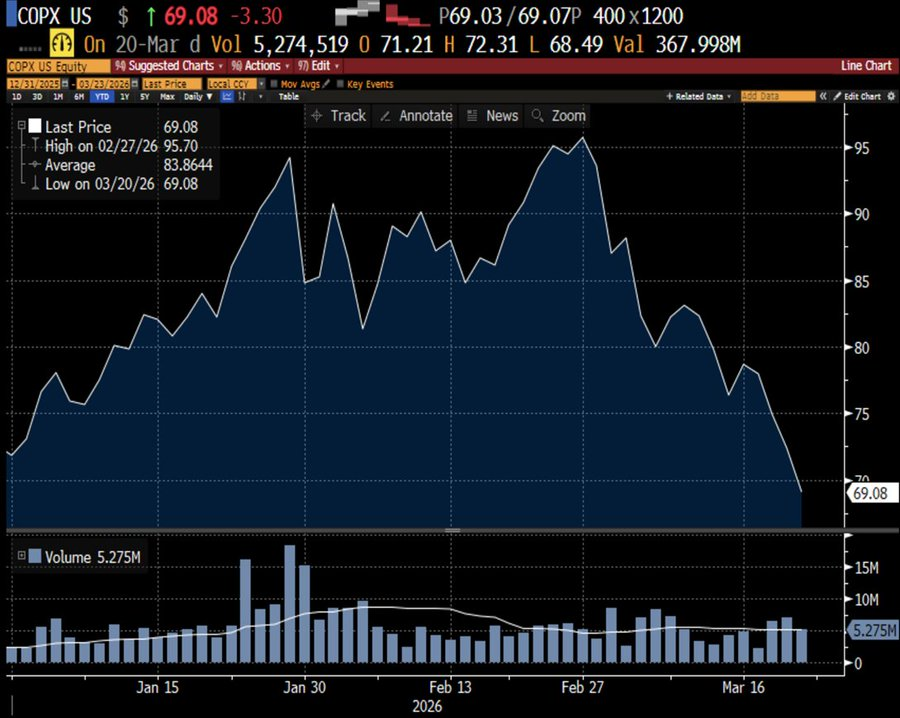This screenshot has width=900, height=718.
Task: Edit moving averages with the pencil icon
Action: pyautogui.click(x=326, y=84)
